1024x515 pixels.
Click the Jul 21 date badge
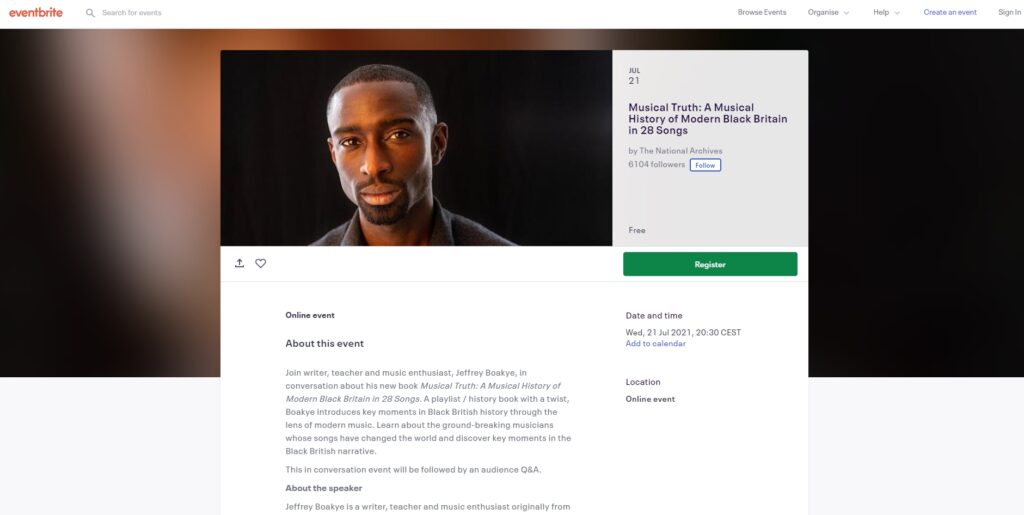point(634,76)
